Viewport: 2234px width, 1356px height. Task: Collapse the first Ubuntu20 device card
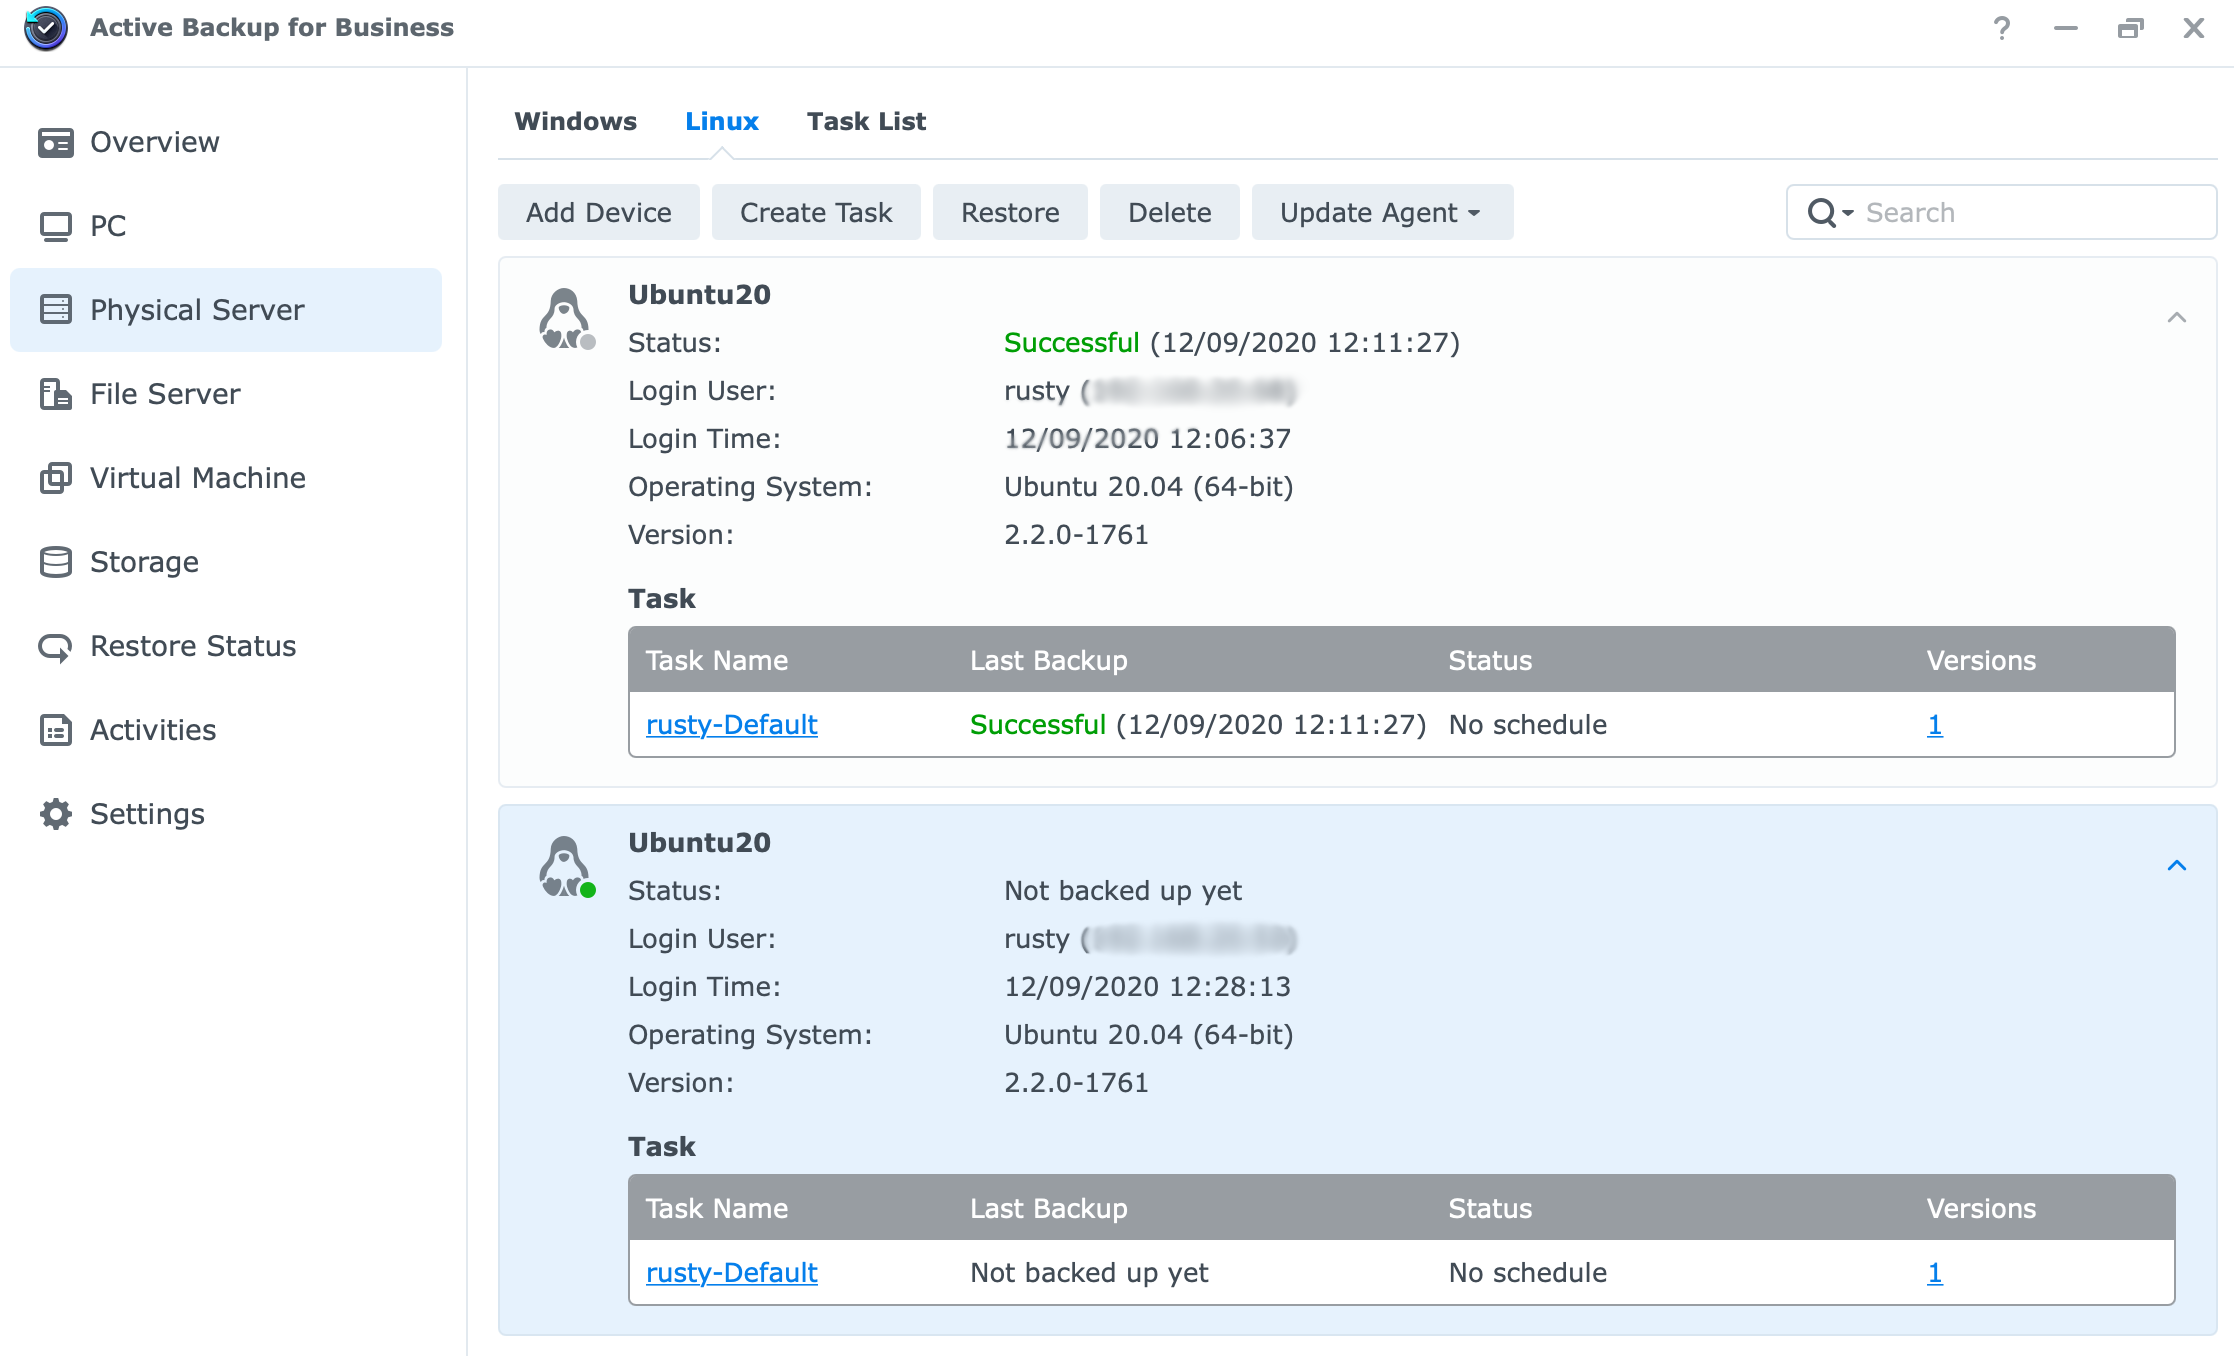pyautogui.click(x=2177, y=318)
